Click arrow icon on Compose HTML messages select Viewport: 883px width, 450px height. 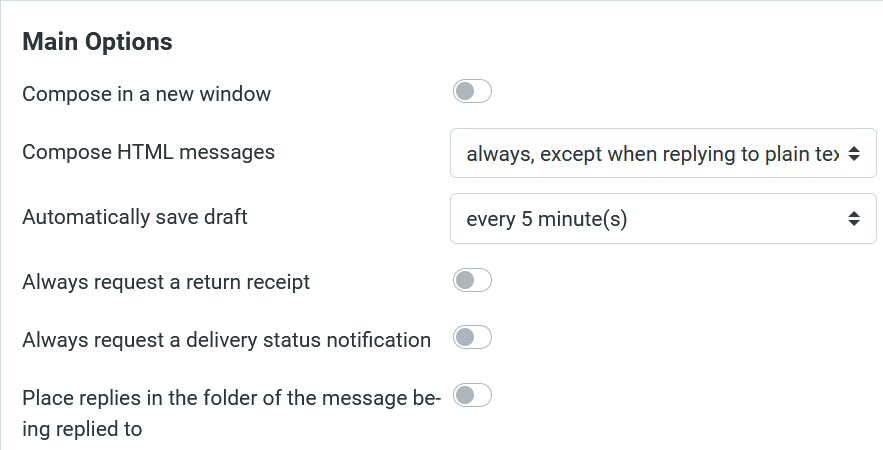[853, 155]
